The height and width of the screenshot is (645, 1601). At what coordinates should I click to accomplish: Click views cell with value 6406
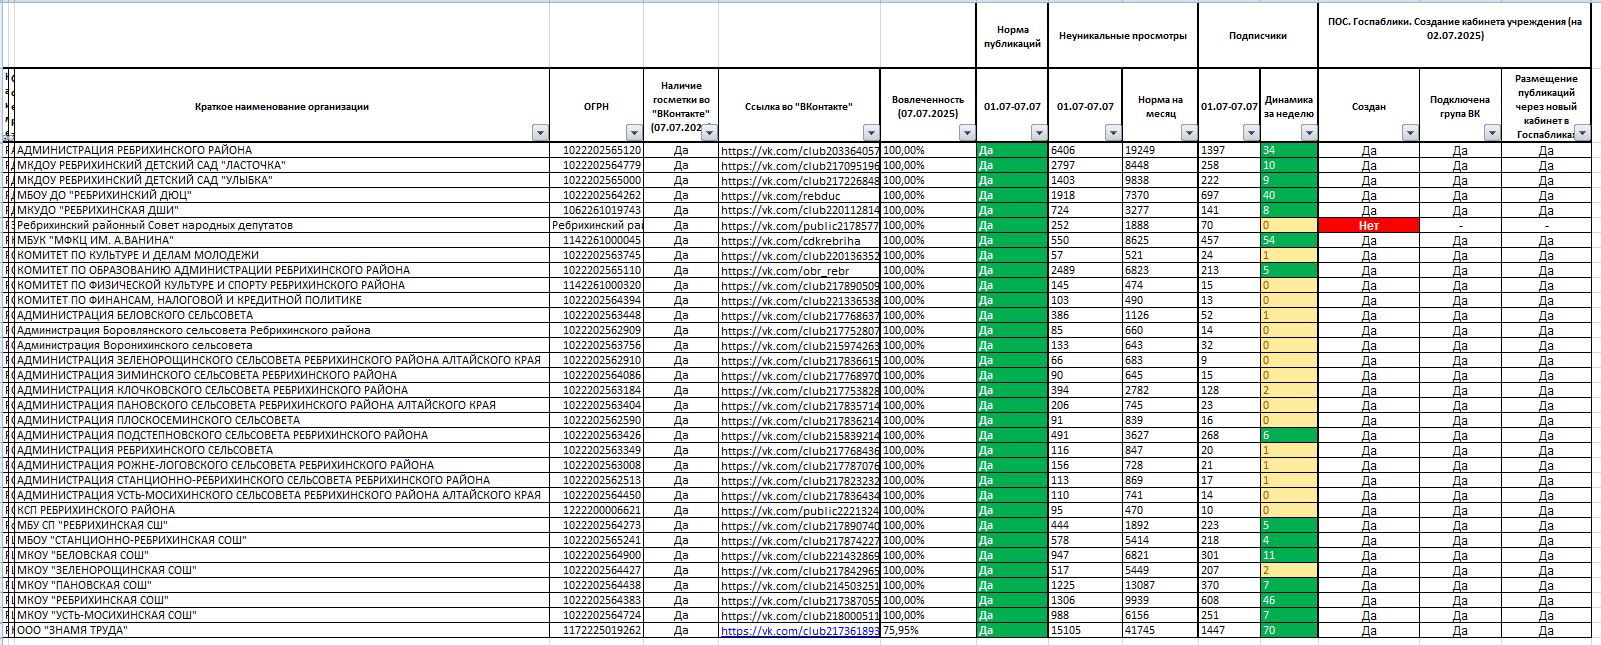(x=1085, y=151)
